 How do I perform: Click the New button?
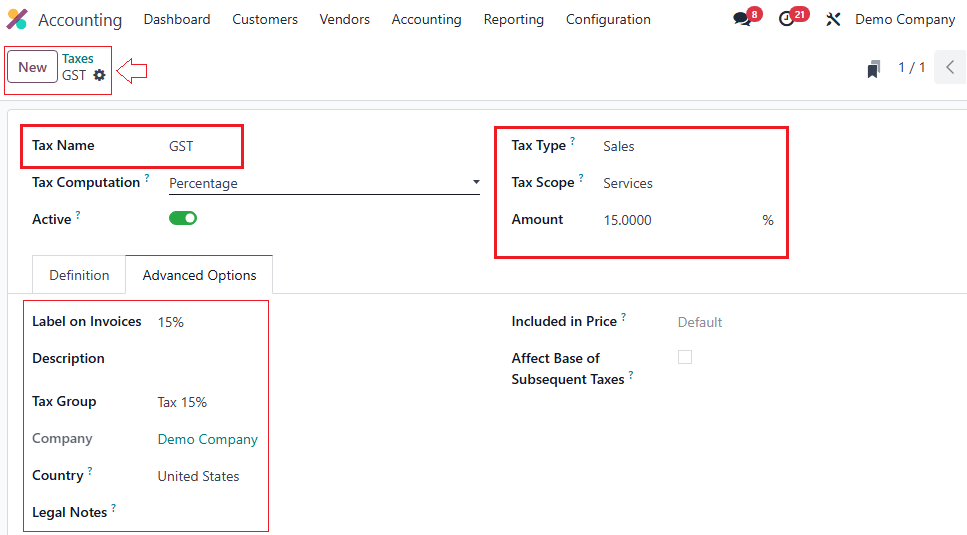point(33,67)
